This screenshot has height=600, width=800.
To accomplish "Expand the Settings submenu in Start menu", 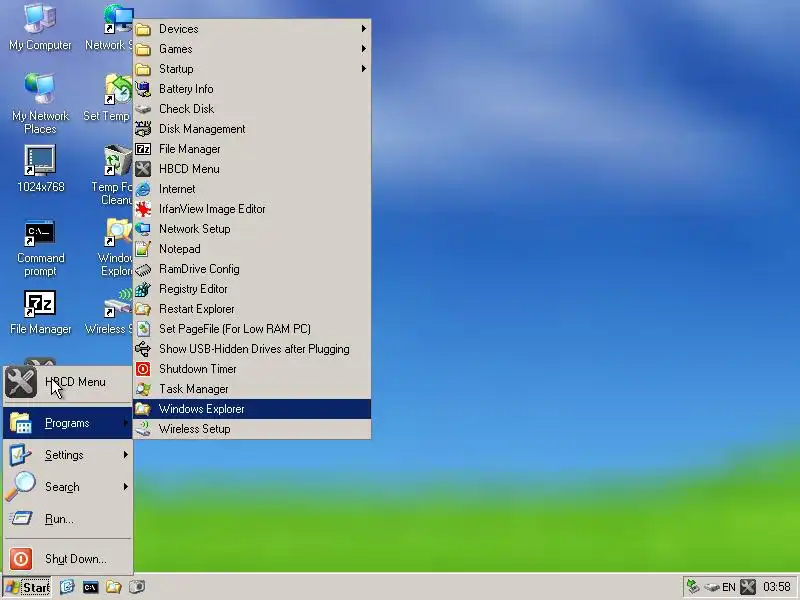I will tap(68, 455).
